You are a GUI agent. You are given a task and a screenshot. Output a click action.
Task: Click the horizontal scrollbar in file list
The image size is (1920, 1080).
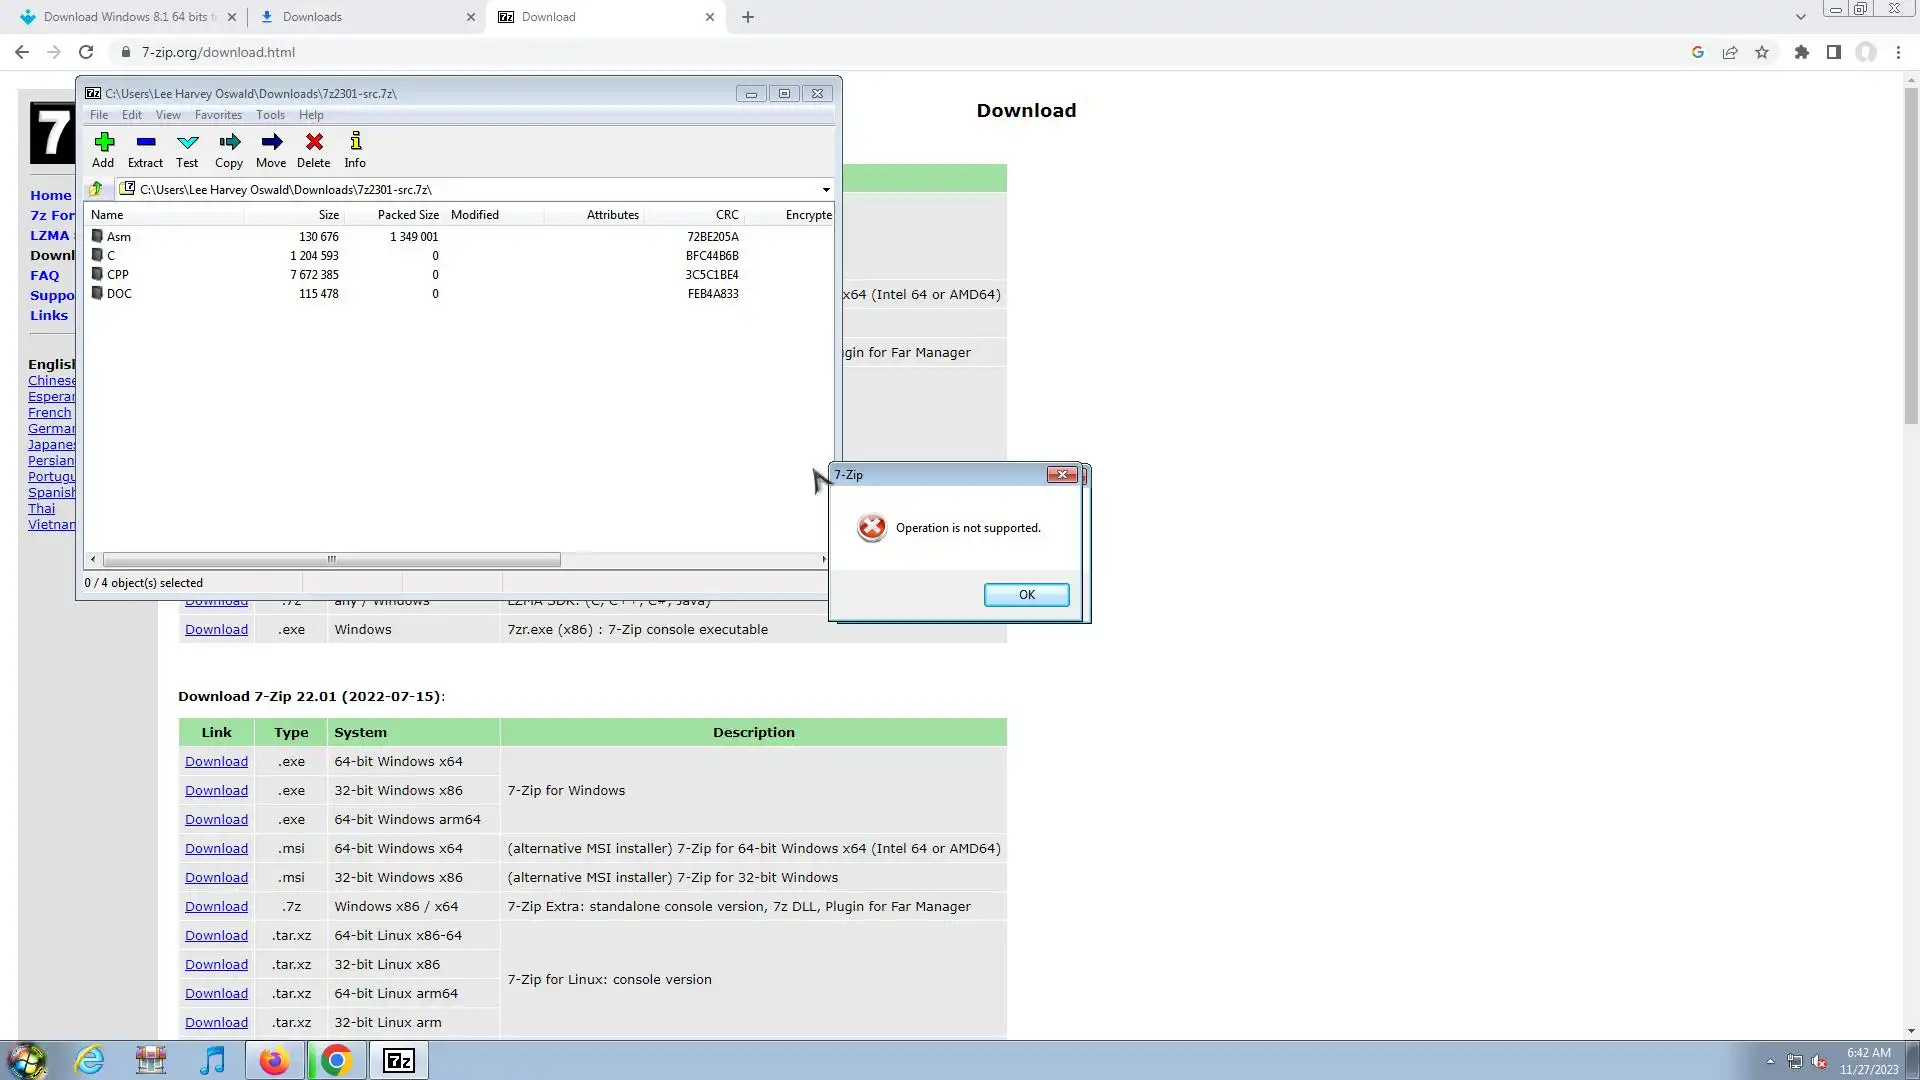tap(331, 560)
